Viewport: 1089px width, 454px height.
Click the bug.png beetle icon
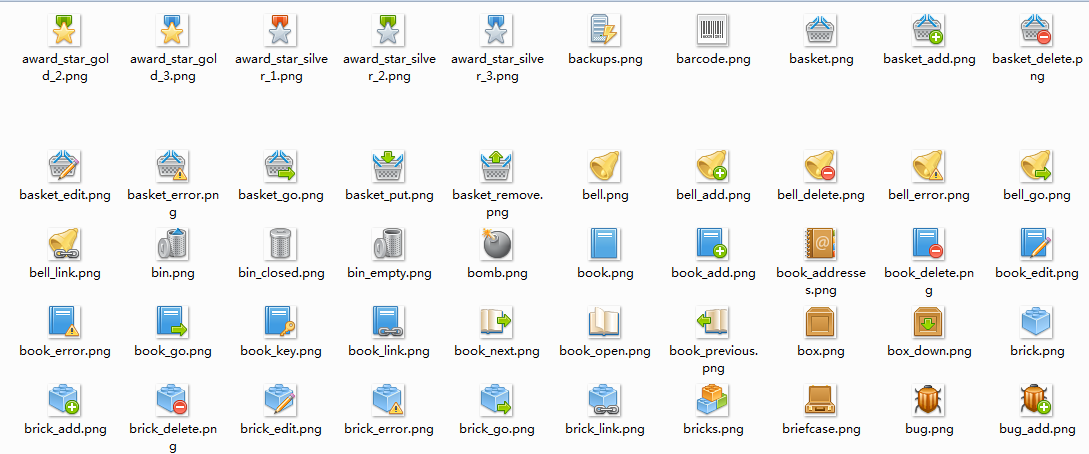coord(929,399)
